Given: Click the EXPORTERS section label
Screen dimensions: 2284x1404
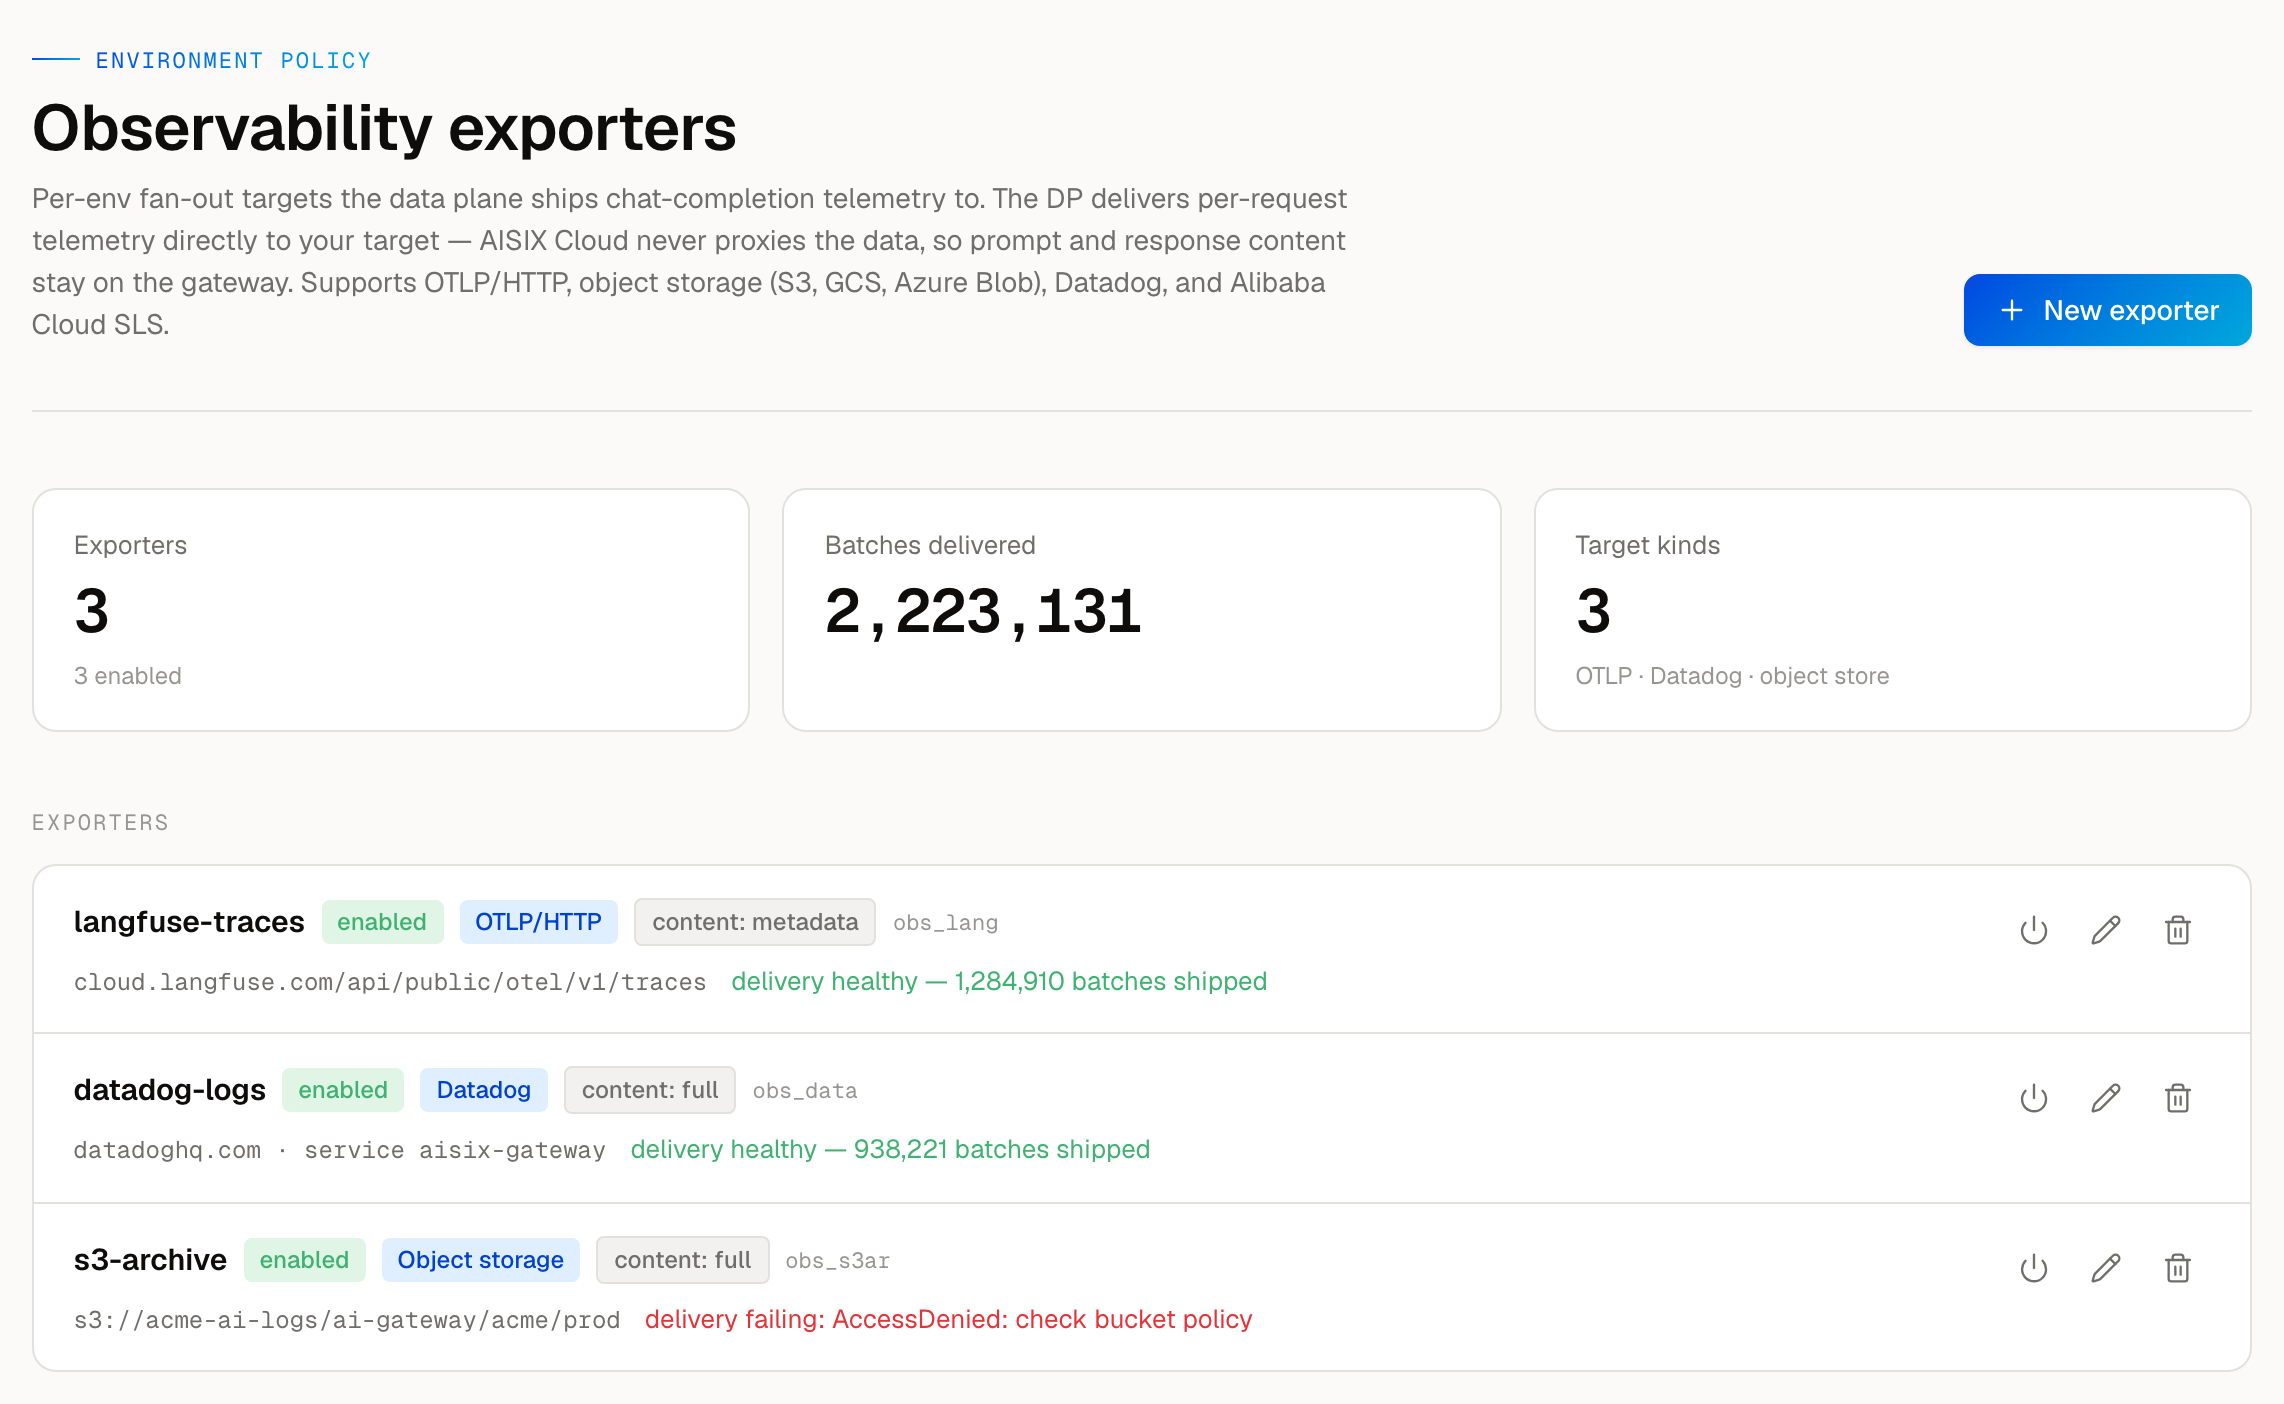Looking at the screenshot, I should (x=100, y=822).
